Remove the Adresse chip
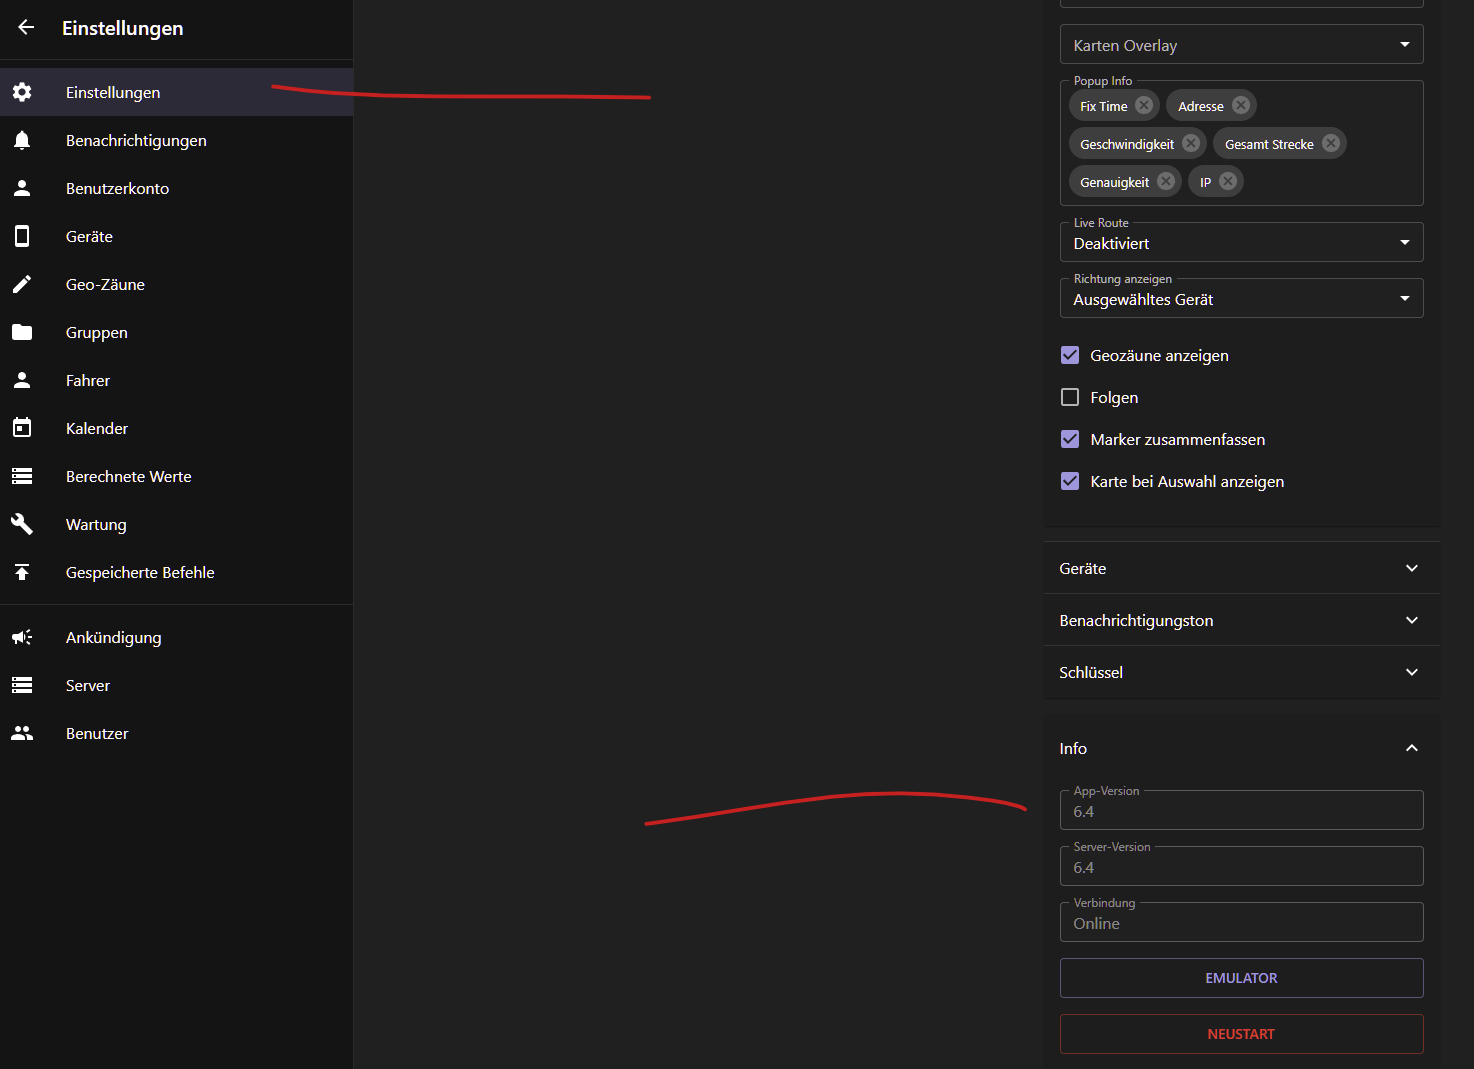 point(1241,105)
